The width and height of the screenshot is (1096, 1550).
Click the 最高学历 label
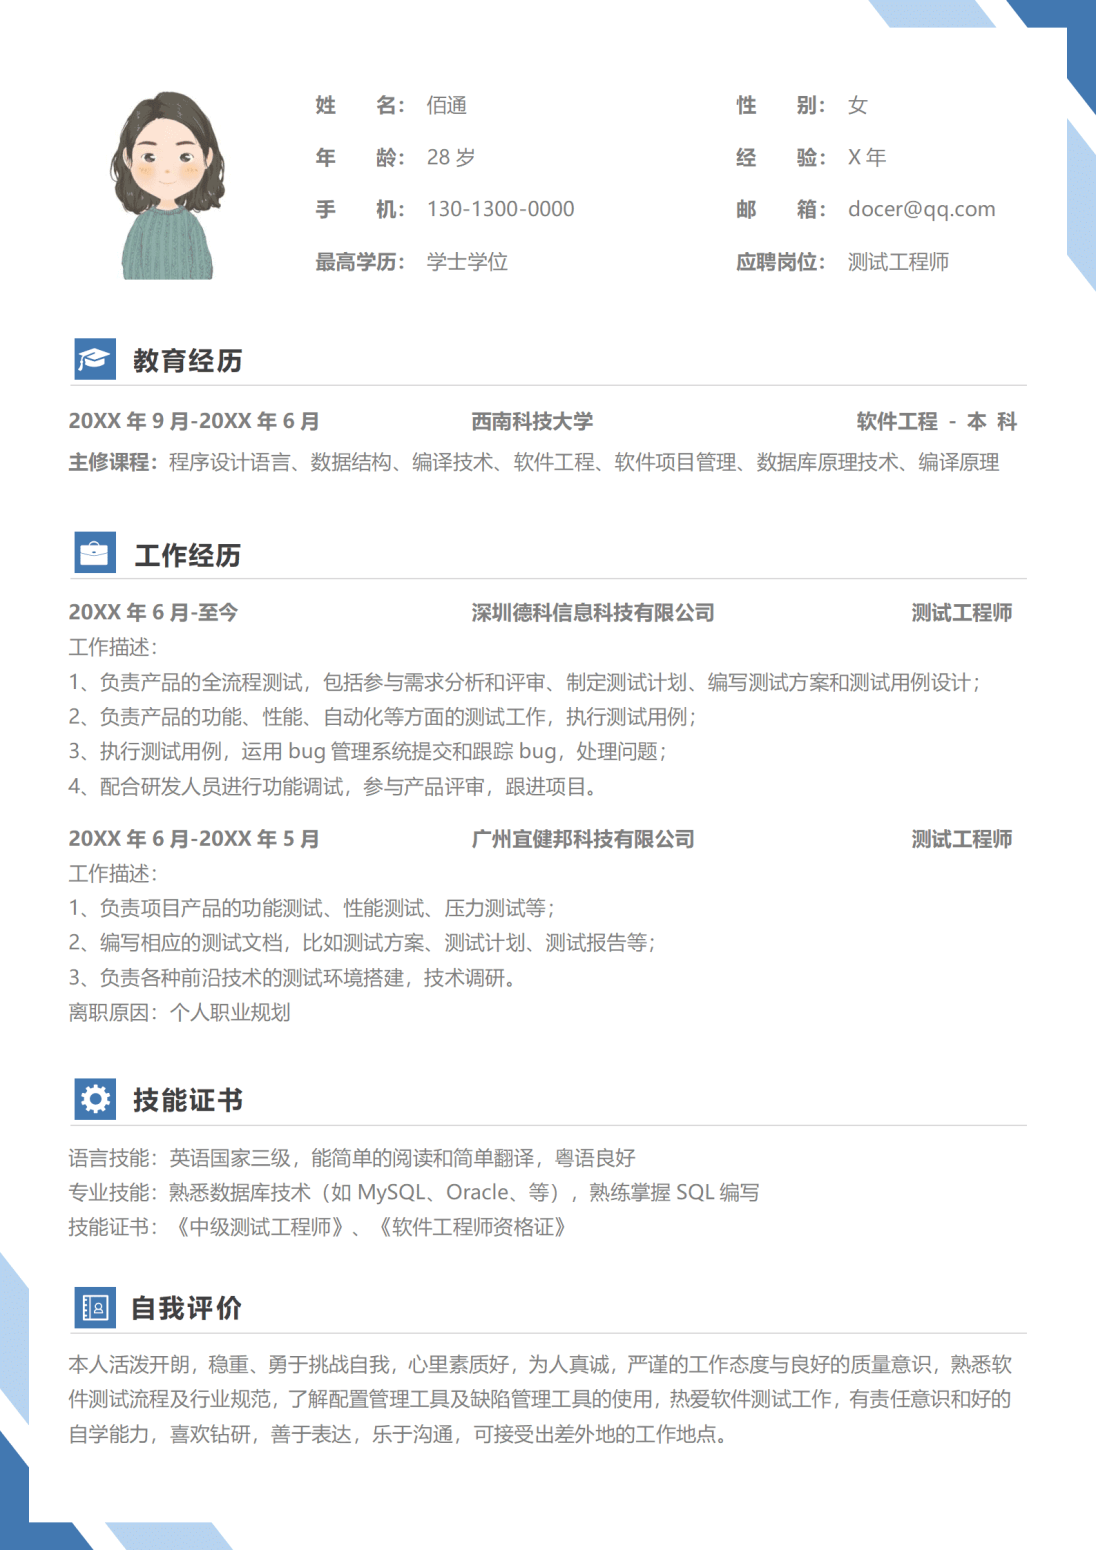click(x=360, y=262)
